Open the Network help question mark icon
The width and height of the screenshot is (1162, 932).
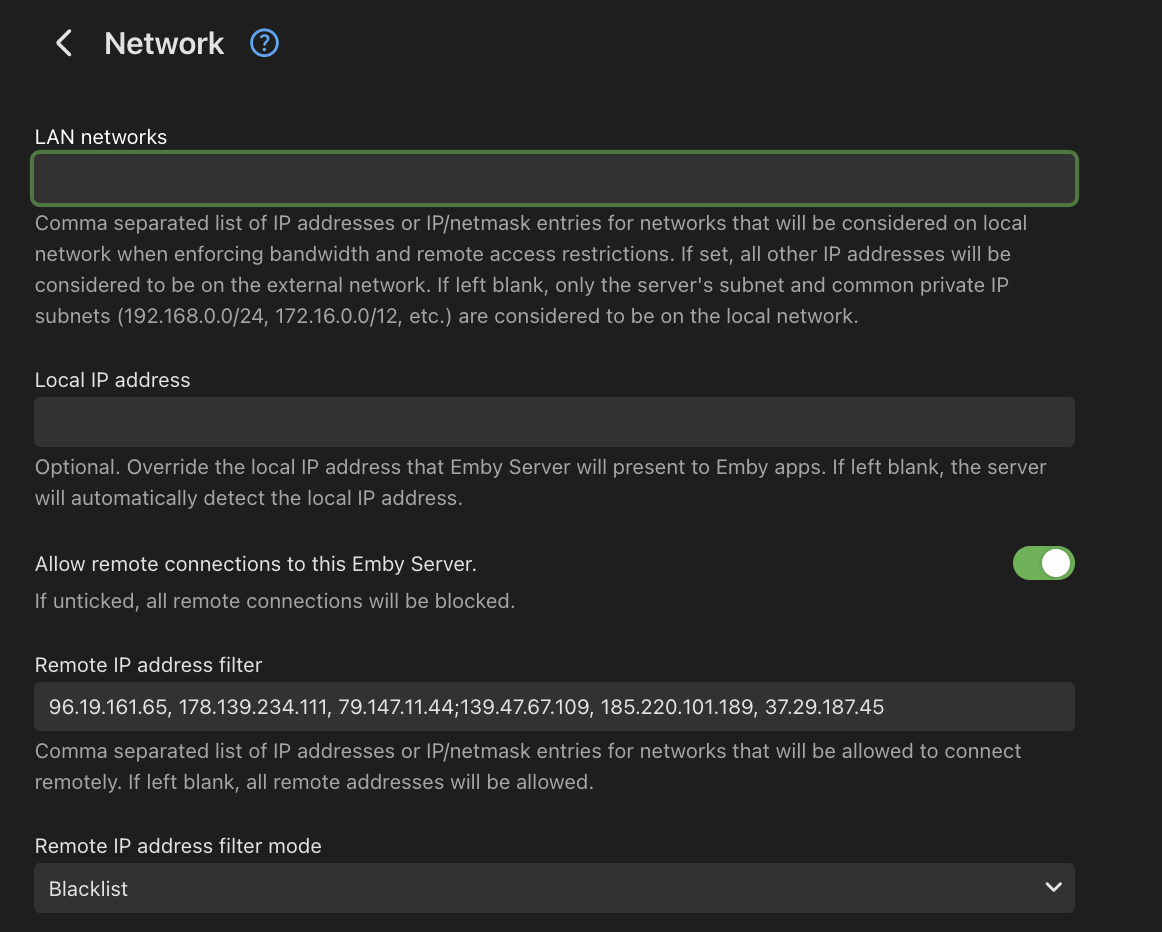coord(264,43)
